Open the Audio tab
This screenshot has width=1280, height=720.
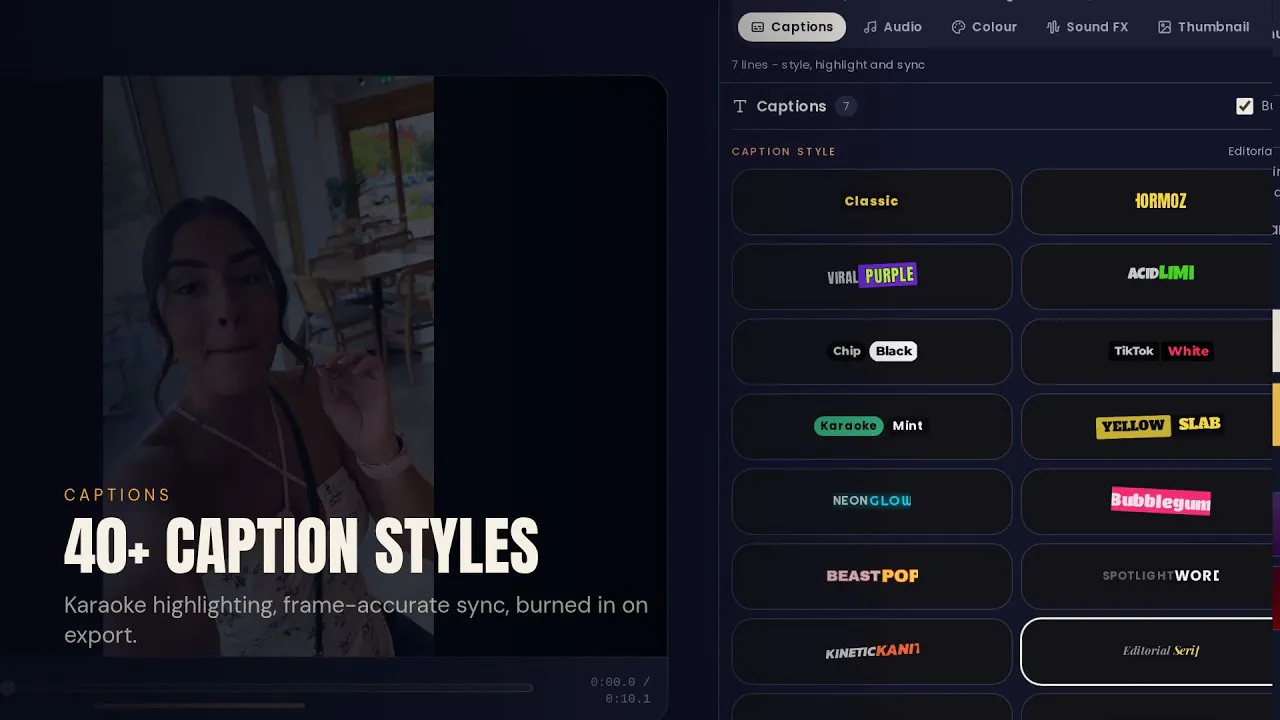[892, 27]
